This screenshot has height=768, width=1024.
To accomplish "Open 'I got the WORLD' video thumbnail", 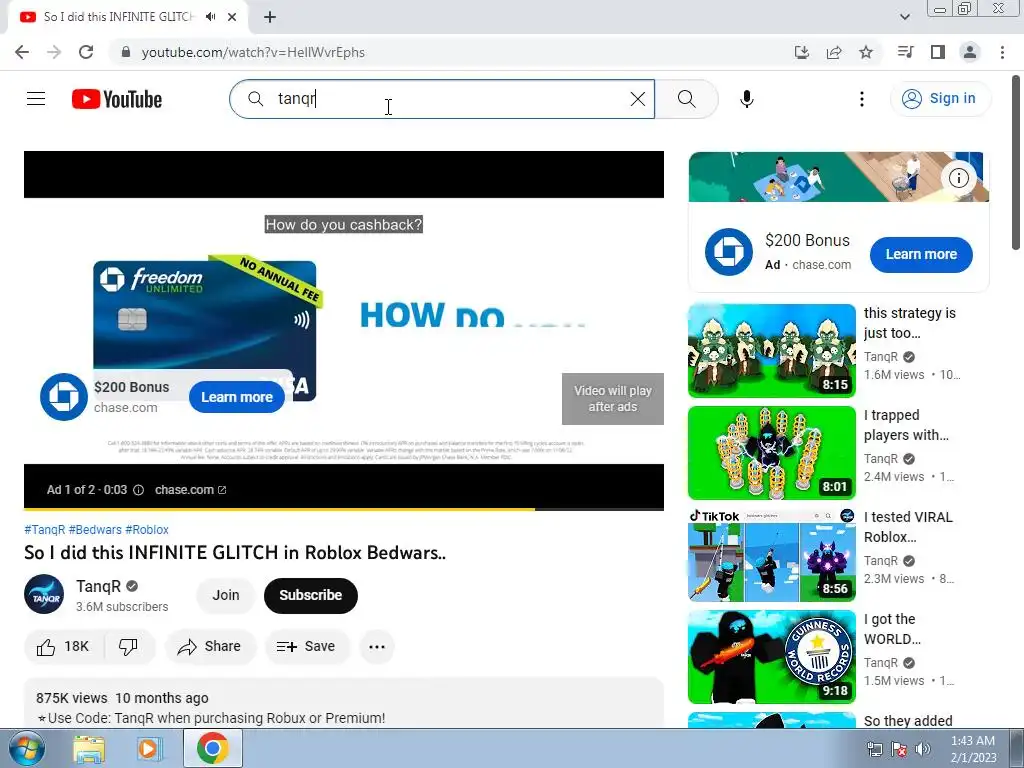I will (772, 656).
